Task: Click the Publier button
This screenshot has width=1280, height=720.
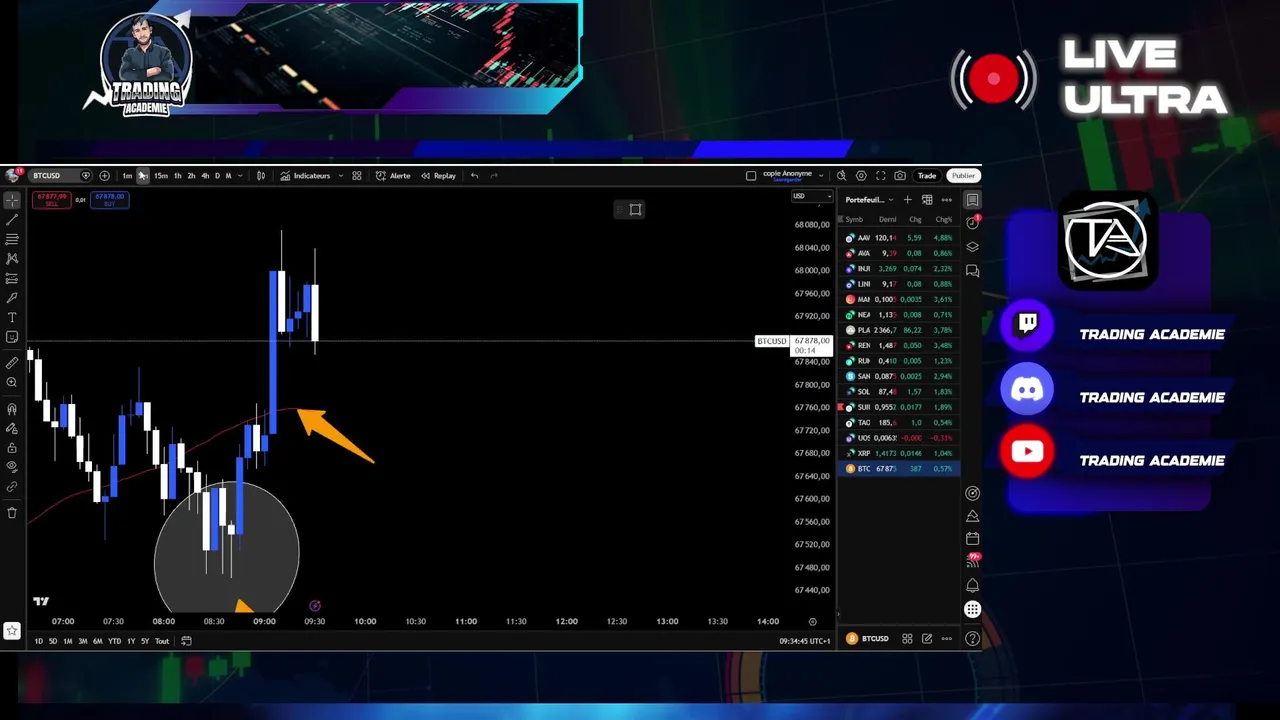Action: coord(963,176)
